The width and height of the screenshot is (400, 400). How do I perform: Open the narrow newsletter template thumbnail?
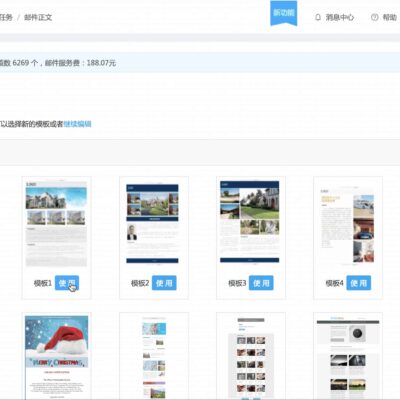click(154, 357)
